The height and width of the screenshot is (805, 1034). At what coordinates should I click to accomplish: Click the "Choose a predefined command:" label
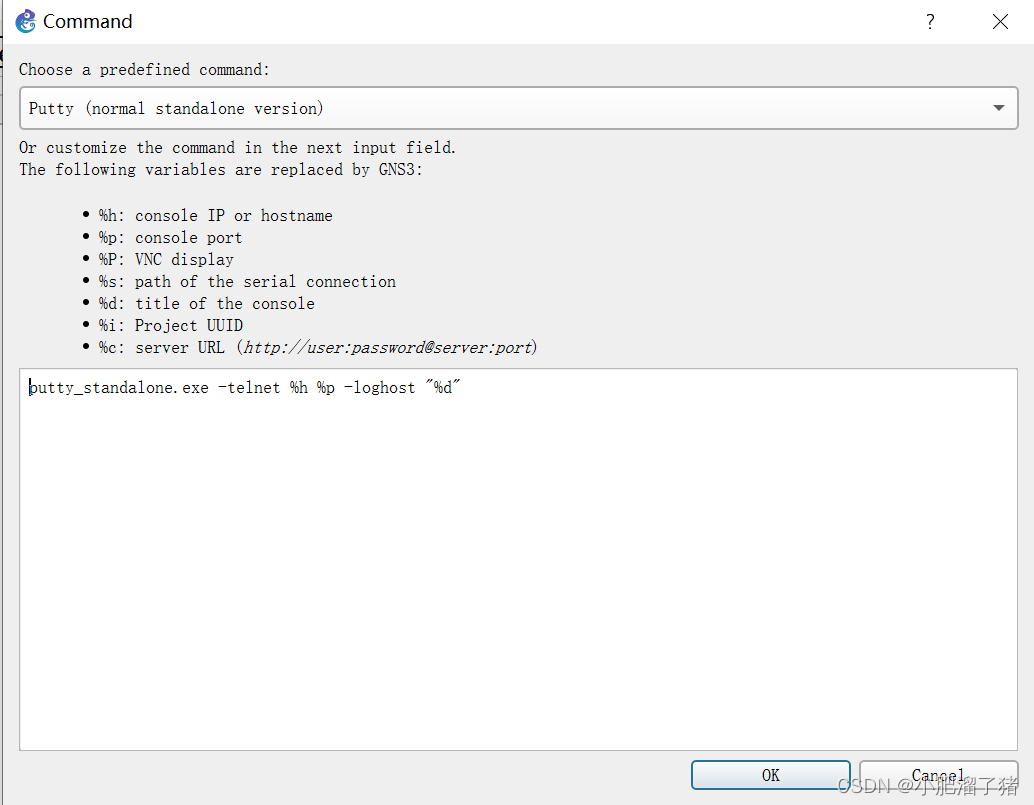coord(145,70)
